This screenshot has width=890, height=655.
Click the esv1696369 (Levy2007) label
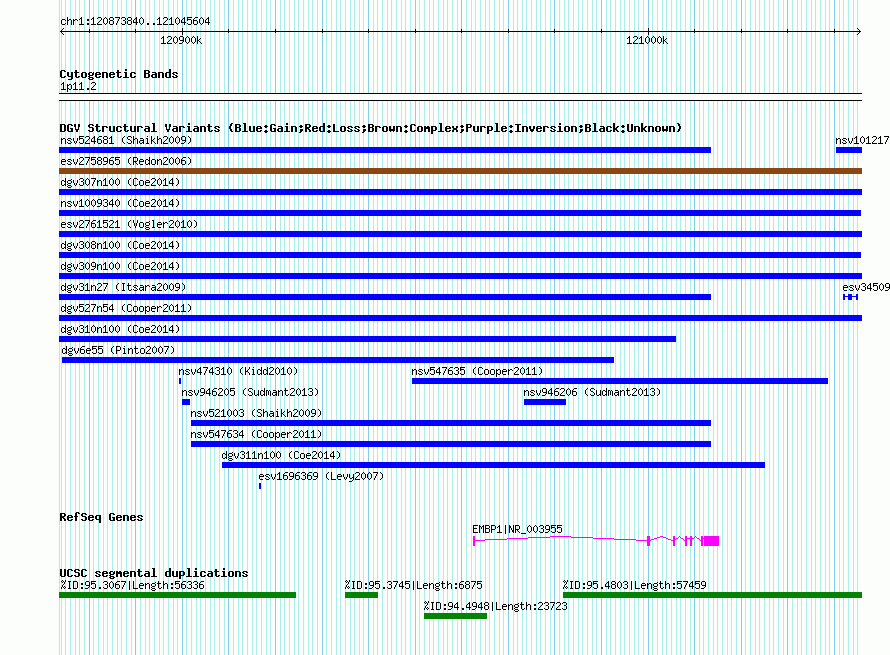pos(321,476)
